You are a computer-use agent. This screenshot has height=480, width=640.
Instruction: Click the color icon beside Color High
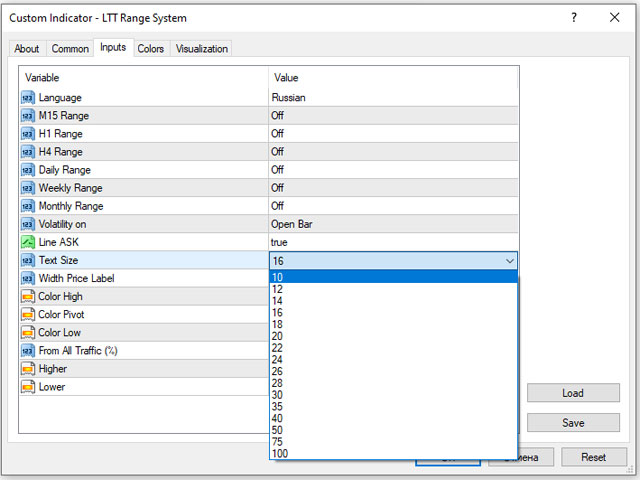point(28,296)
